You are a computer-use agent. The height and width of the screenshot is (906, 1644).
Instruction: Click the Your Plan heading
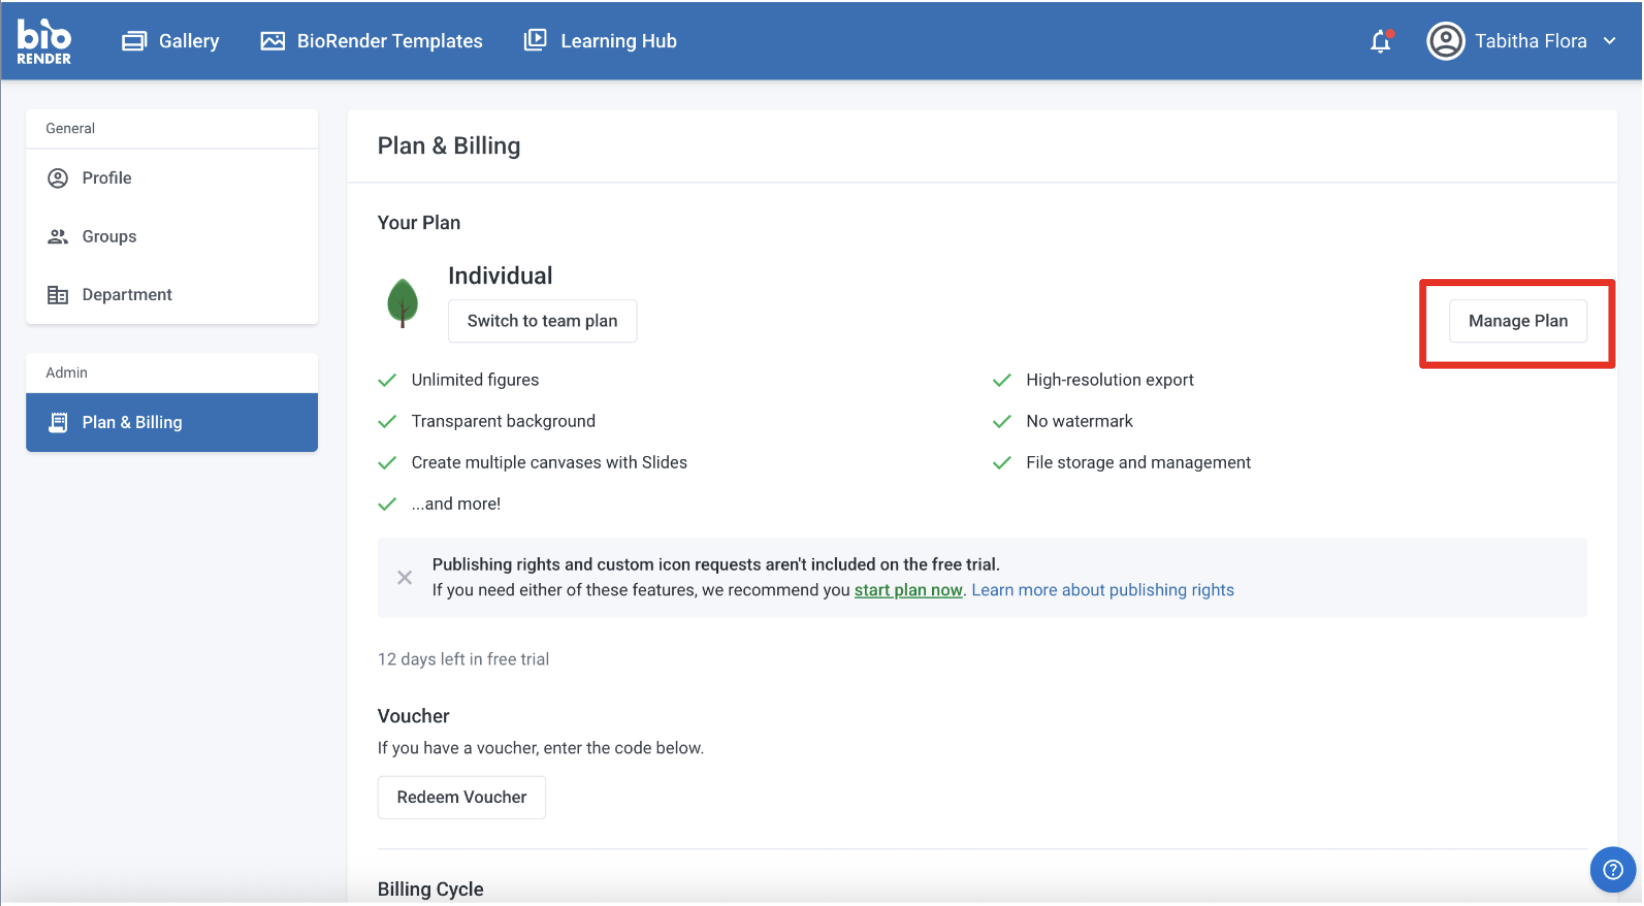pos(419,223)
